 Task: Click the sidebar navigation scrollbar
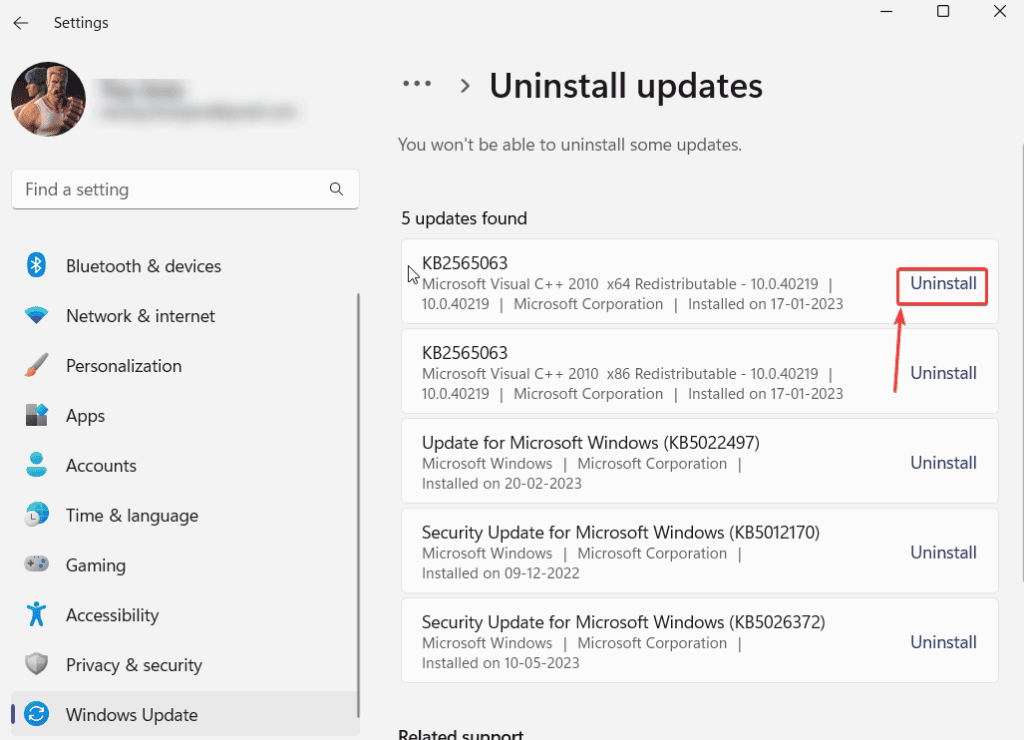pyautogui.click(x=358, y=505)
